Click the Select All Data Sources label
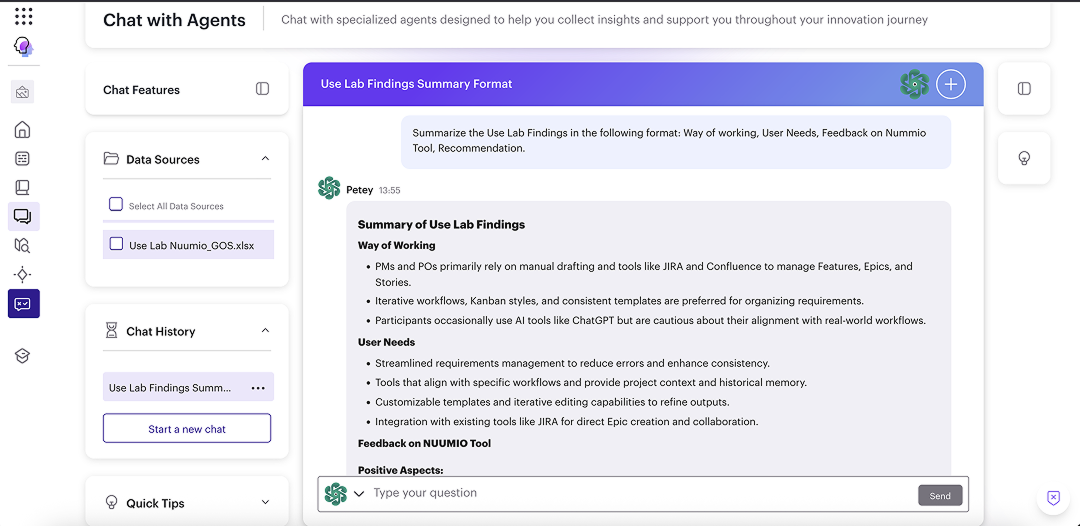 (176, 206)
